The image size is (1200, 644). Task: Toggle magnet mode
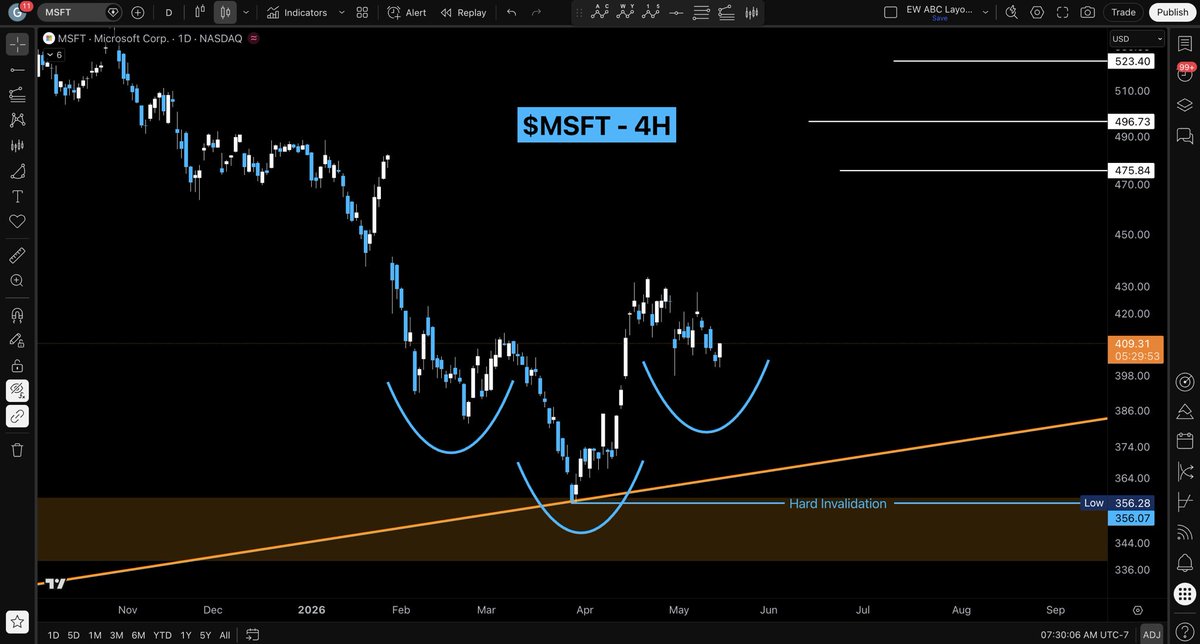point(17,315)
